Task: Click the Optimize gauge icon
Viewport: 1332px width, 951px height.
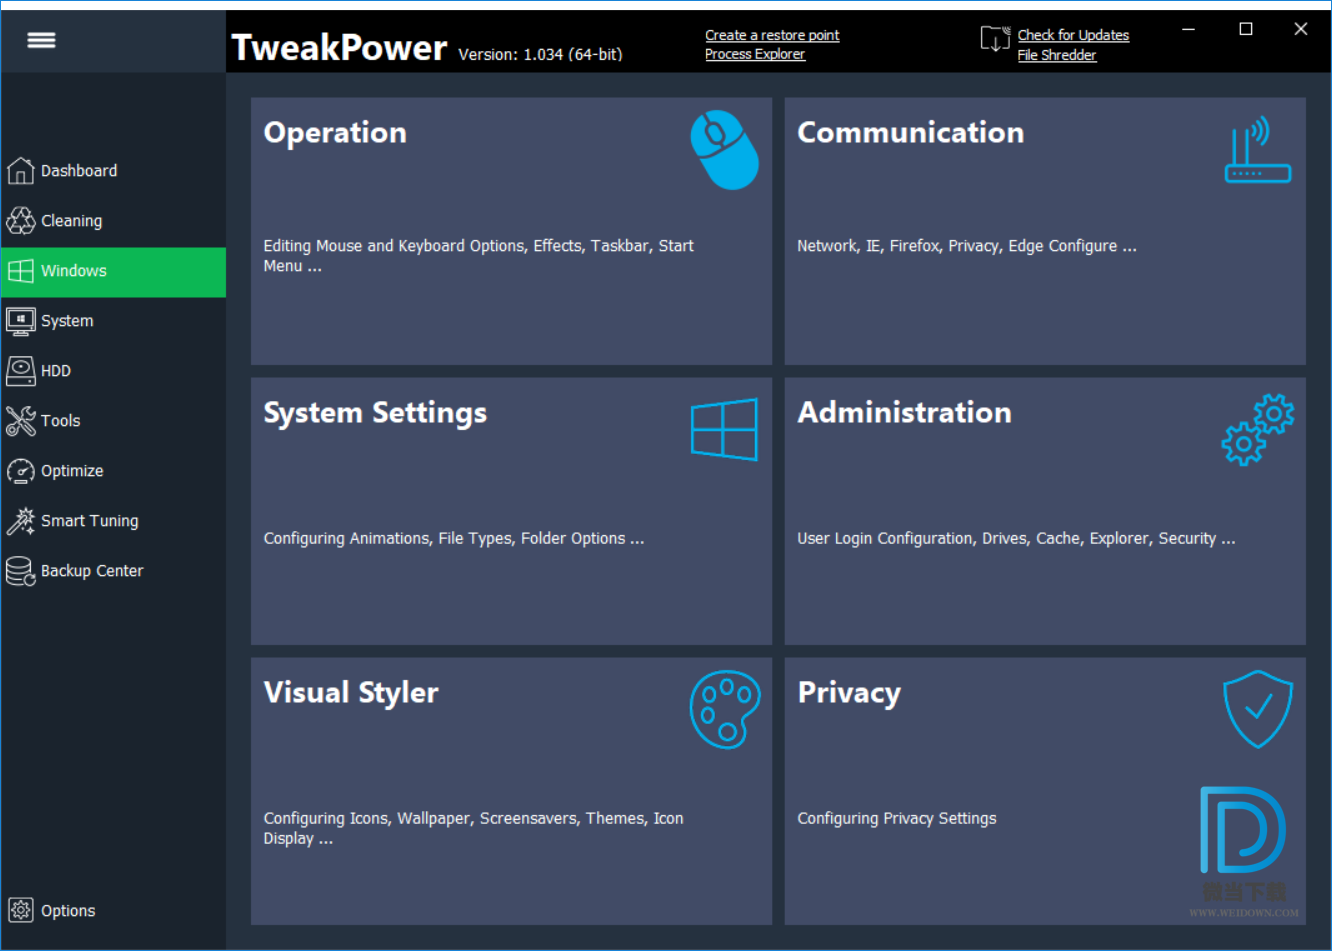Action: (20, 471)
